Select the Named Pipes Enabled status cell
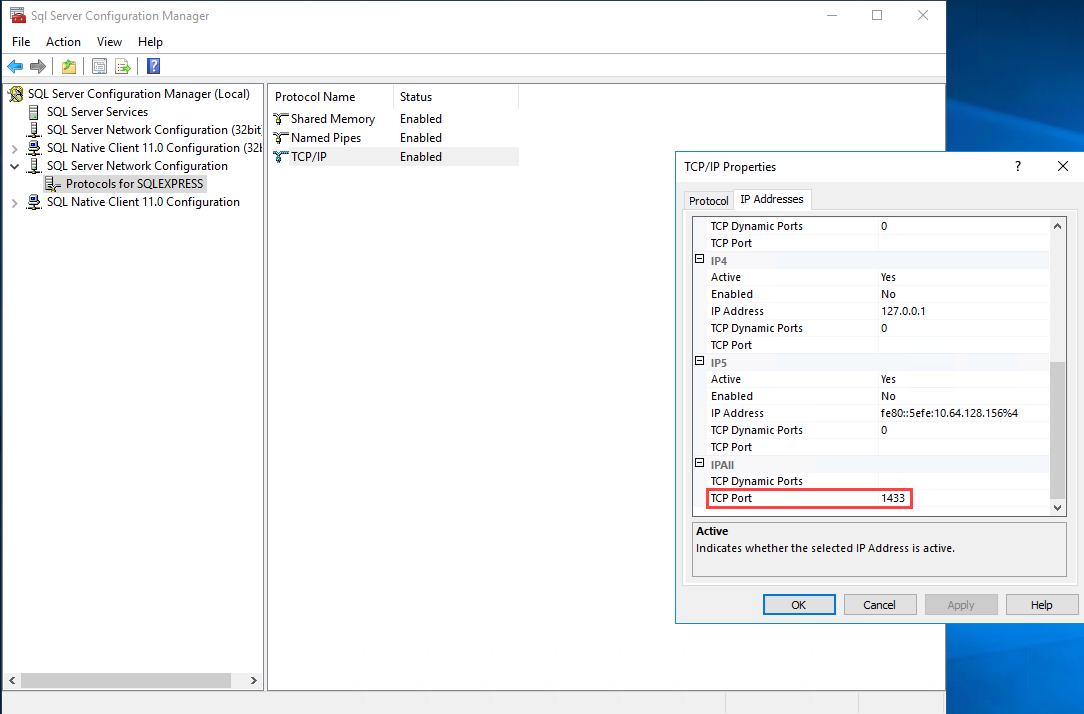This screenshot has width=1084, height=714. click(421, 138)
